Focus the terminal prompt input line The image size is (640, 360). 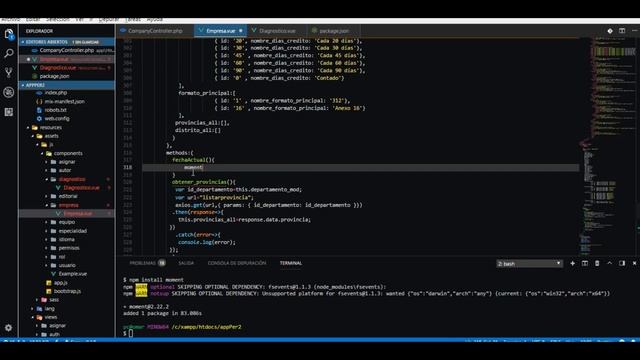click(131, 333)
